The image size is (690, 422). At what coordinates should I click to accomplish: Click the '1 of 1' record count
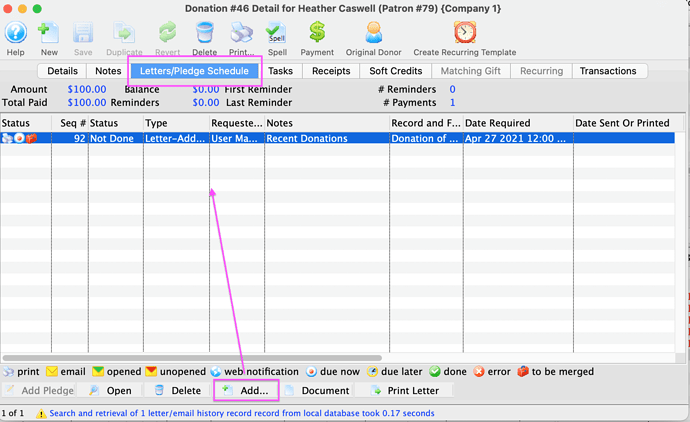[13, 413]
